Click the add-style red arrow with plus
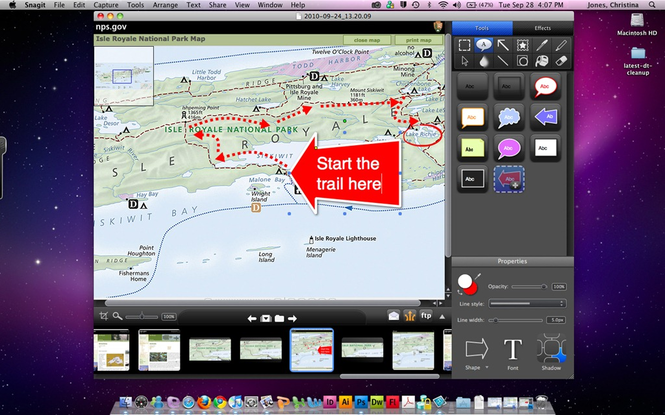665x415 pixels. point(509,179)
